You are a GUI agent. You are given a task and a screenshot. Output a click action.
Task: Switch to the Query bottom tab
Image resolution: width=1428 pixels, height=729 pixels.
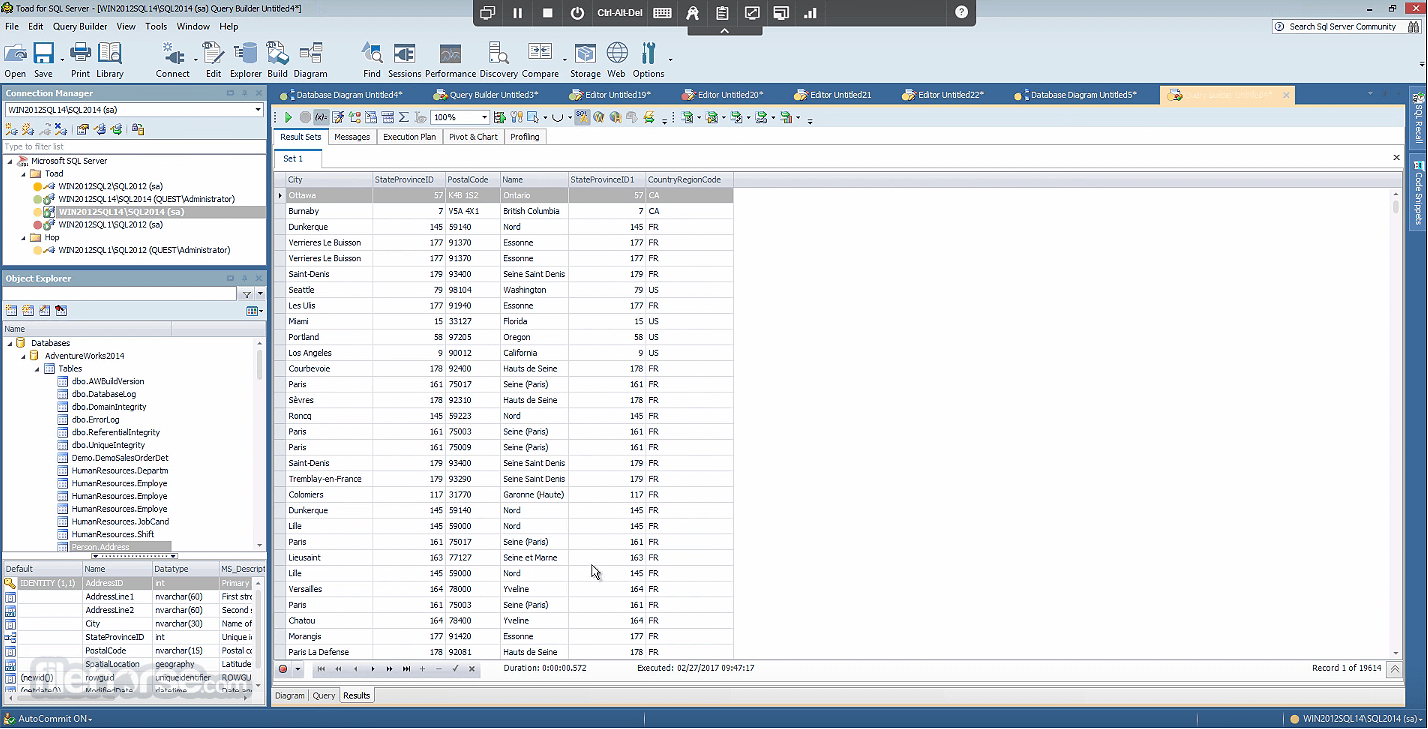324,696
